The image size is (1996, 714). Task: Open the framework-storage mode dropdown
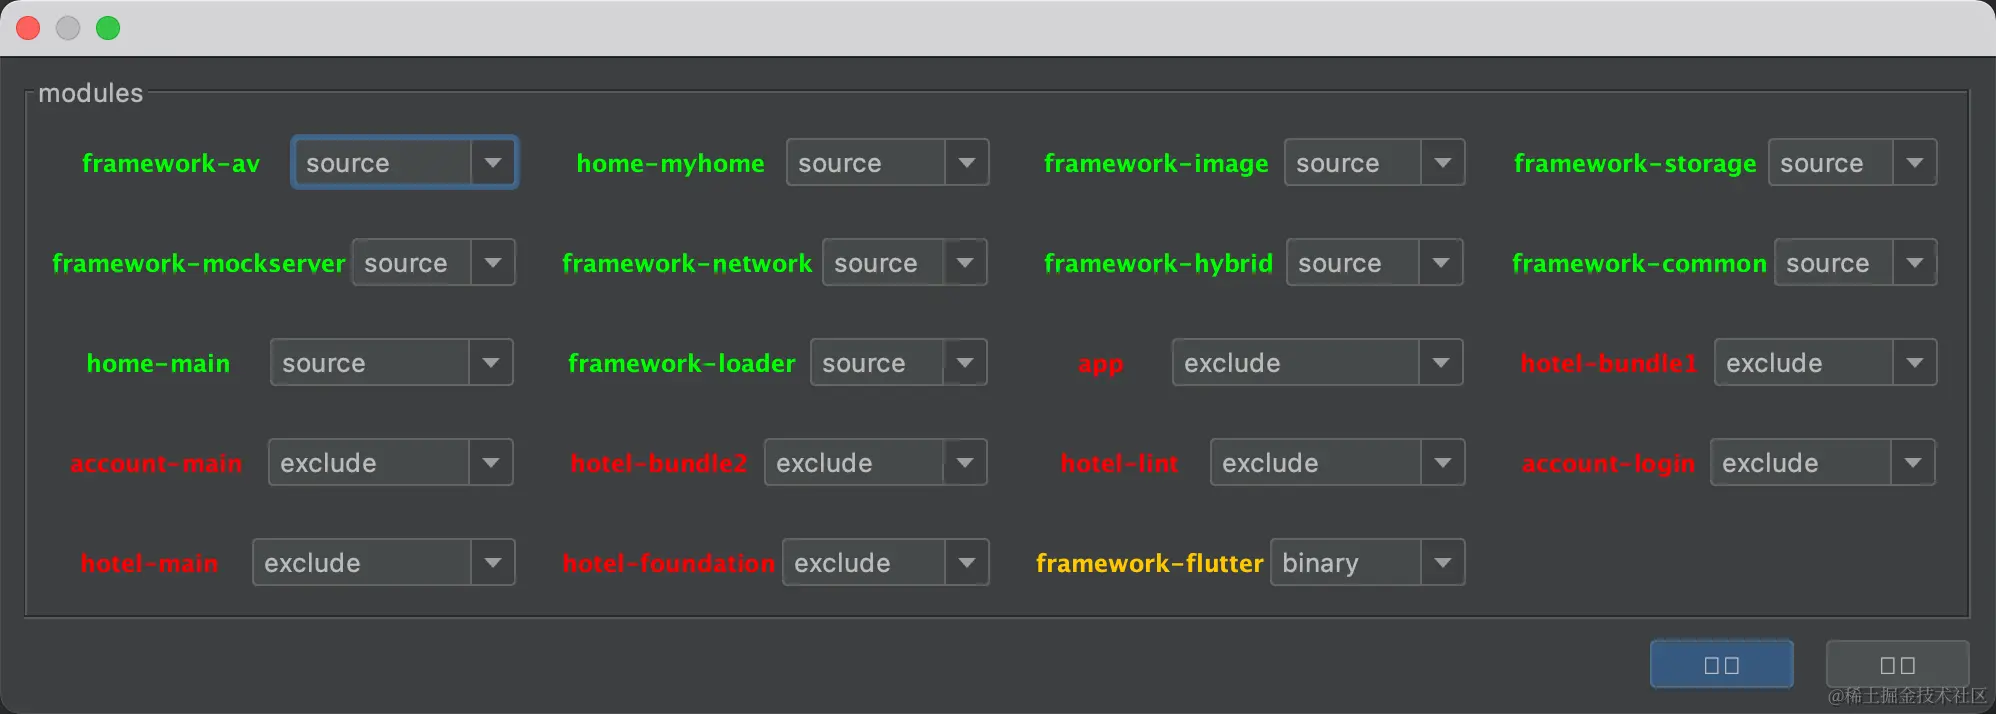[1852, 162]
